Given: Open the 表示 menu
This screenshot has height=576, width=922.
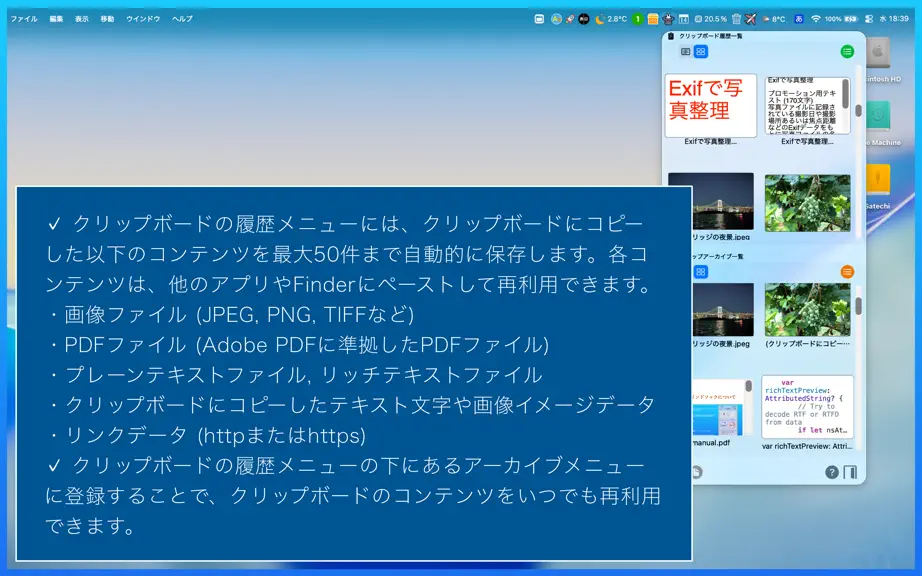Looking at the screenshot, I should pos(82,19).
